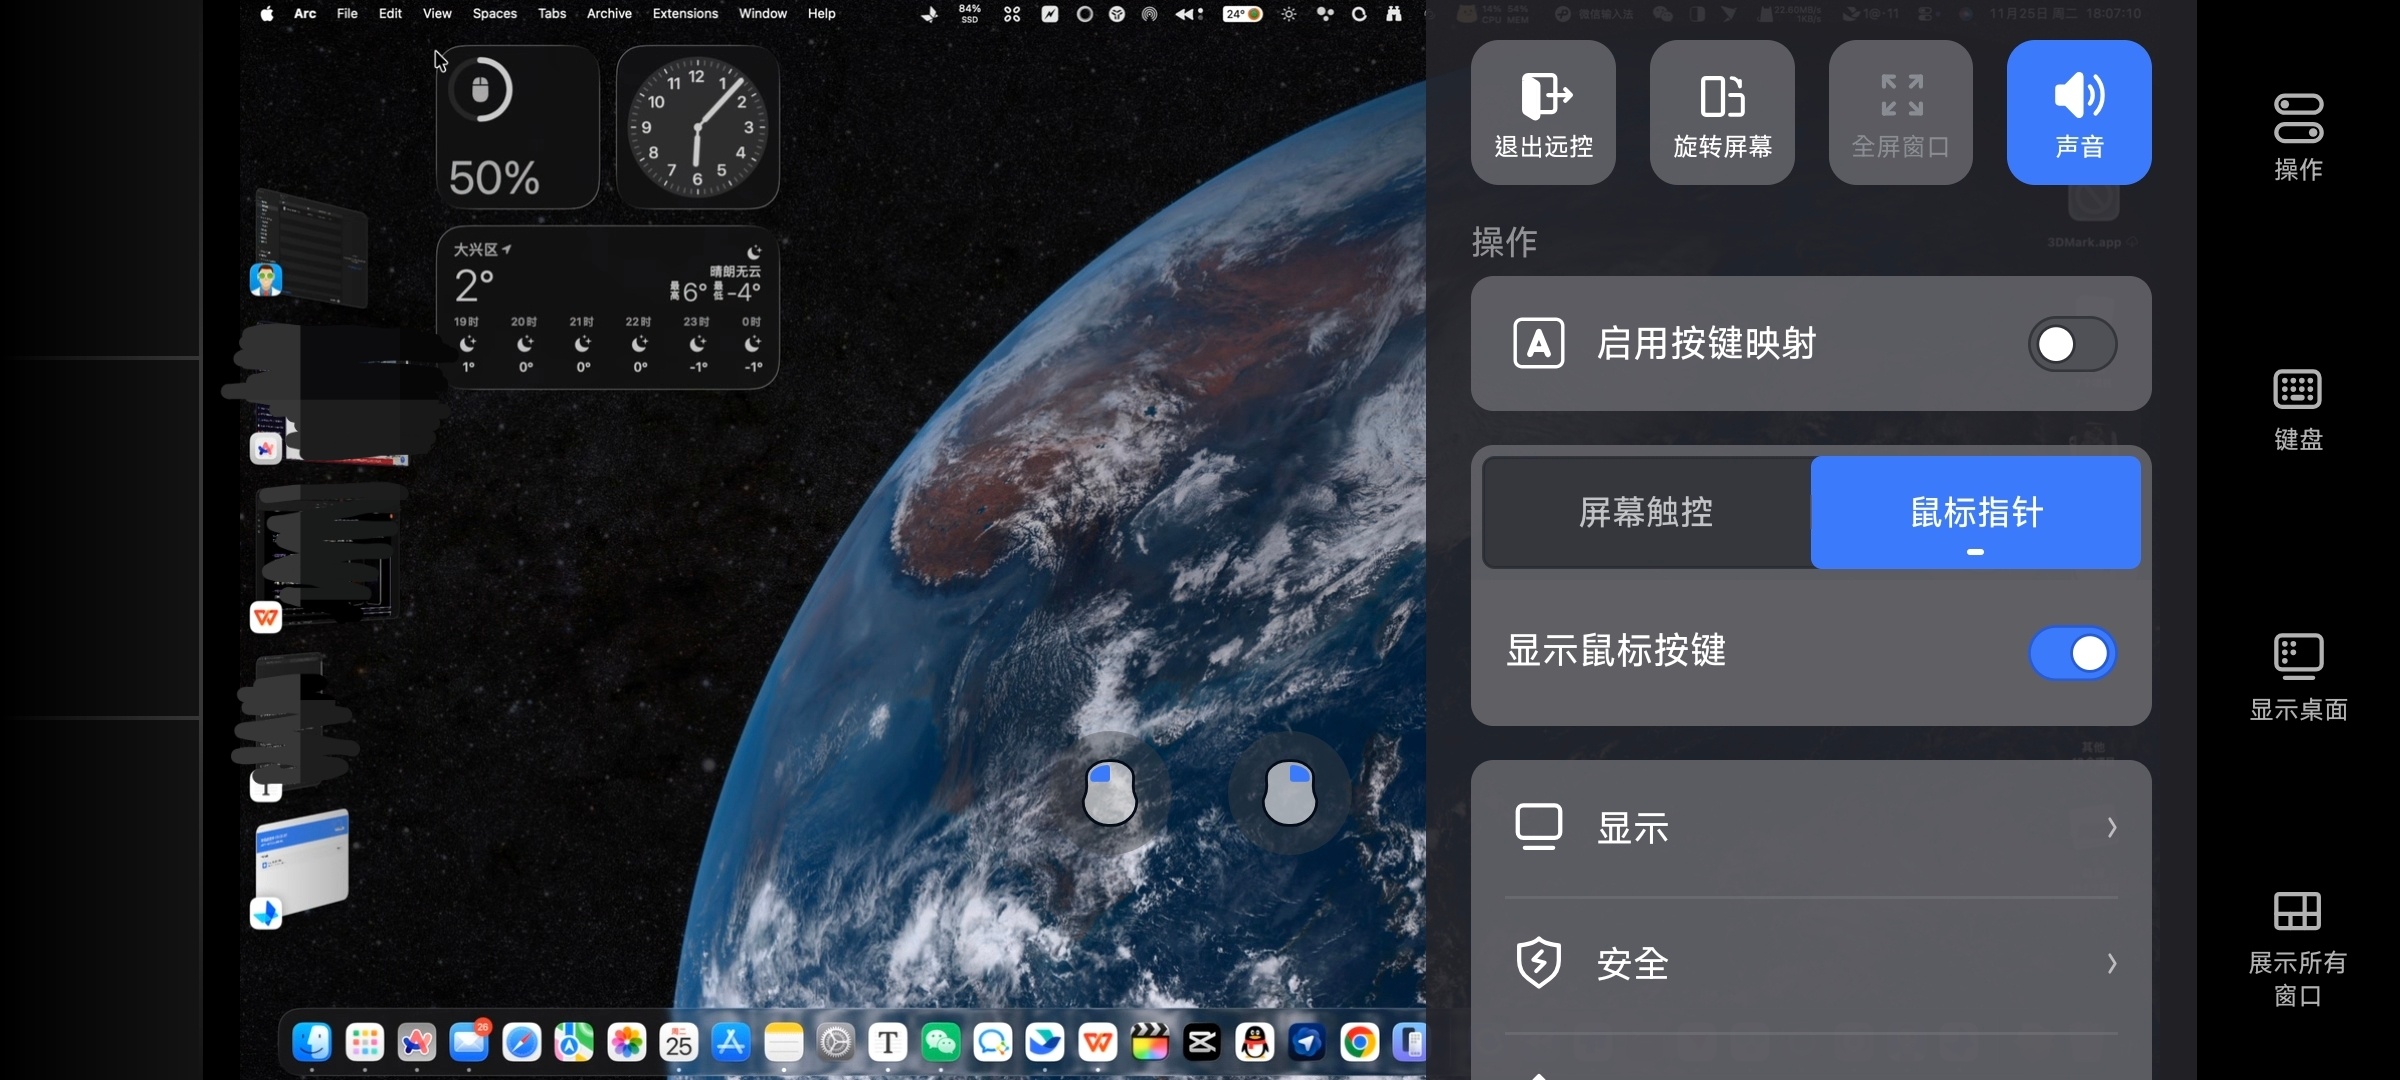The height and width of the screenshot is (1080, 2400).
Task: Switch to 屏幕触控 touch mode tab
Action: pyautogui.click(x=1646, y=512)
